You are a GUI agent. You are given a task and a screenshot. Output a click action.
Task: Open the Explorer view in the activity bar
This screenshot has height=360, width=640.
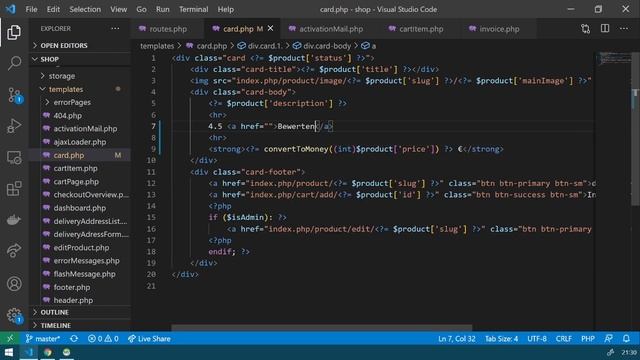tap(14, 32)
